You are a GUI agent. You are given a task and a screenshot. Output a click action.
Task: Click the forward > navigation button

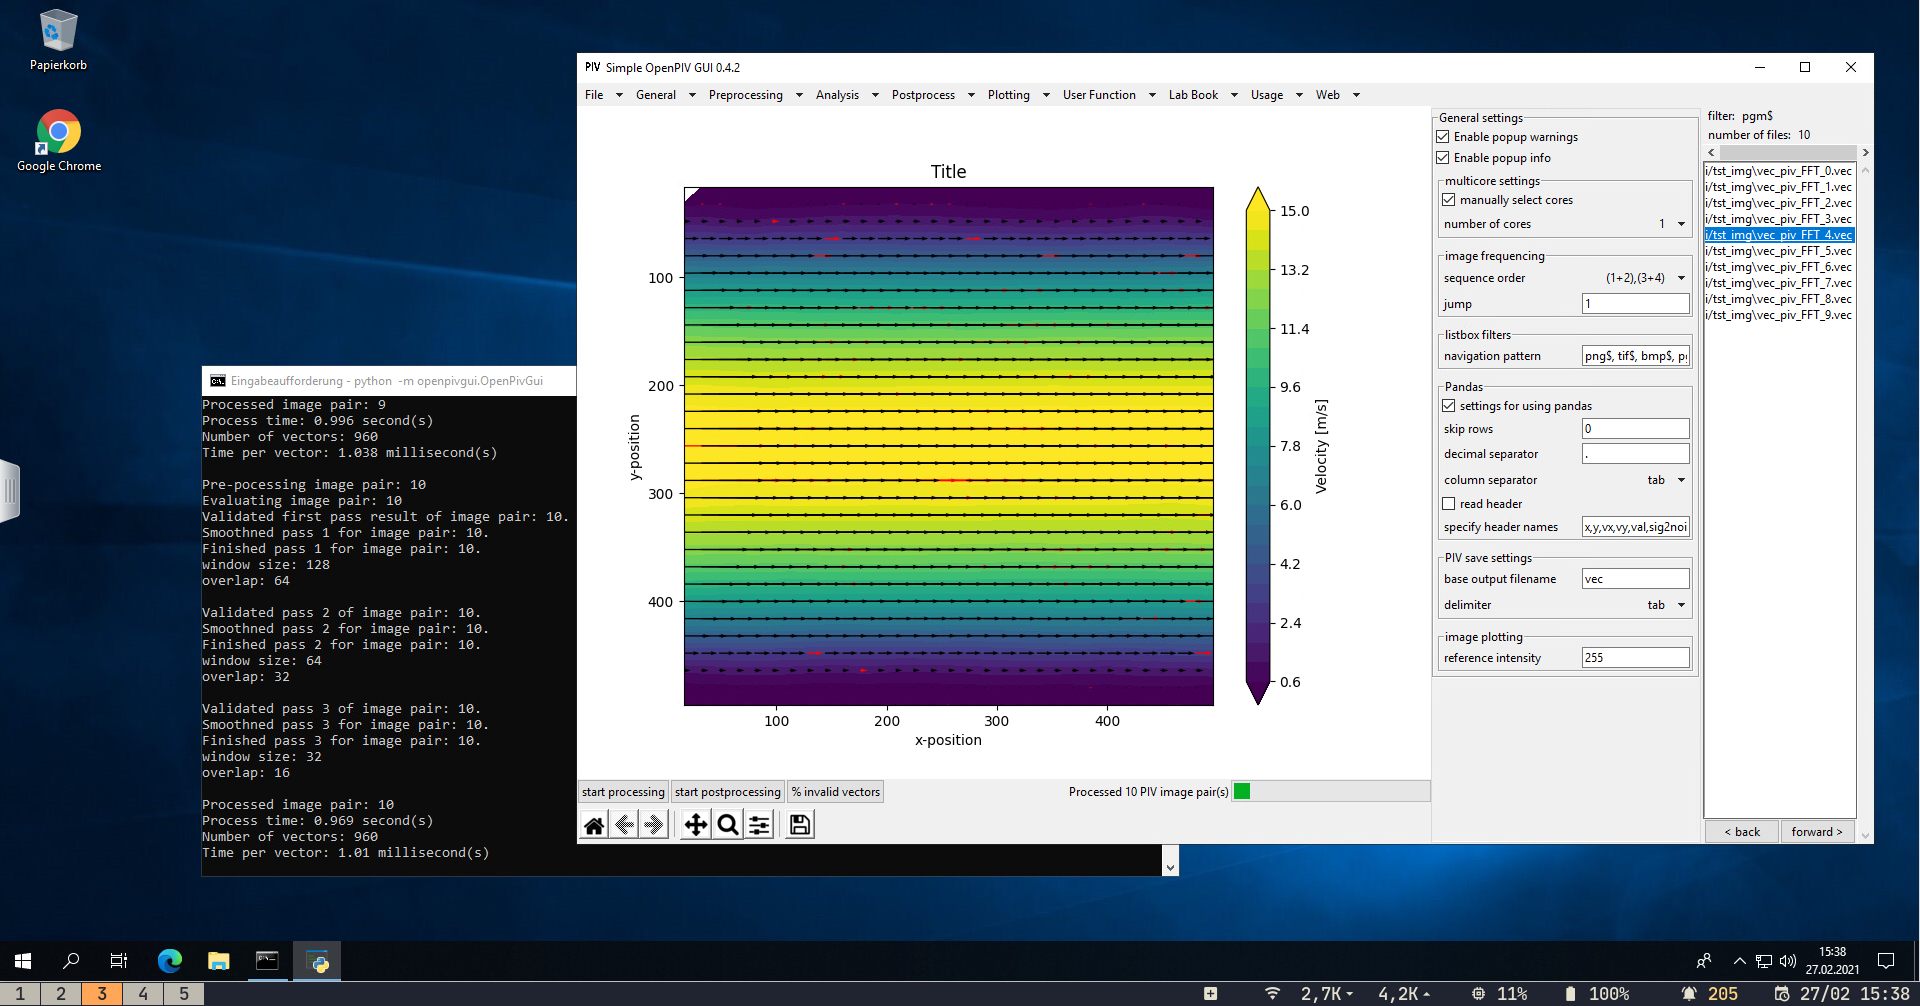tap(1816, 831)
